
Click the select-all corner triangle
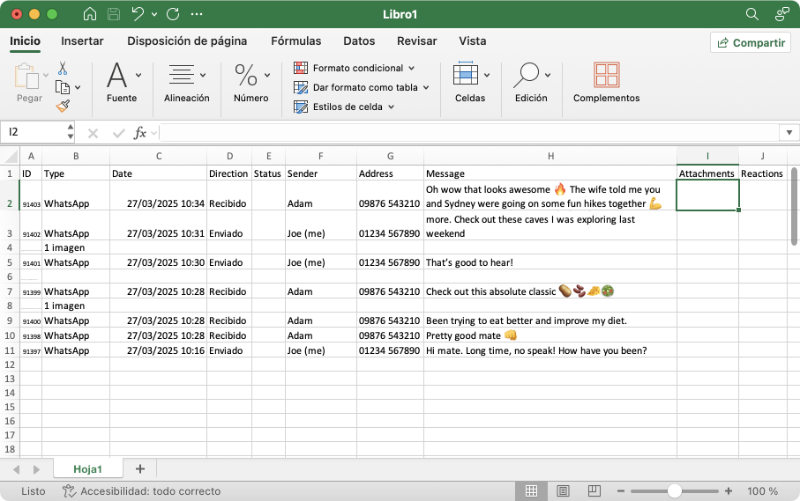coord(11,156)
